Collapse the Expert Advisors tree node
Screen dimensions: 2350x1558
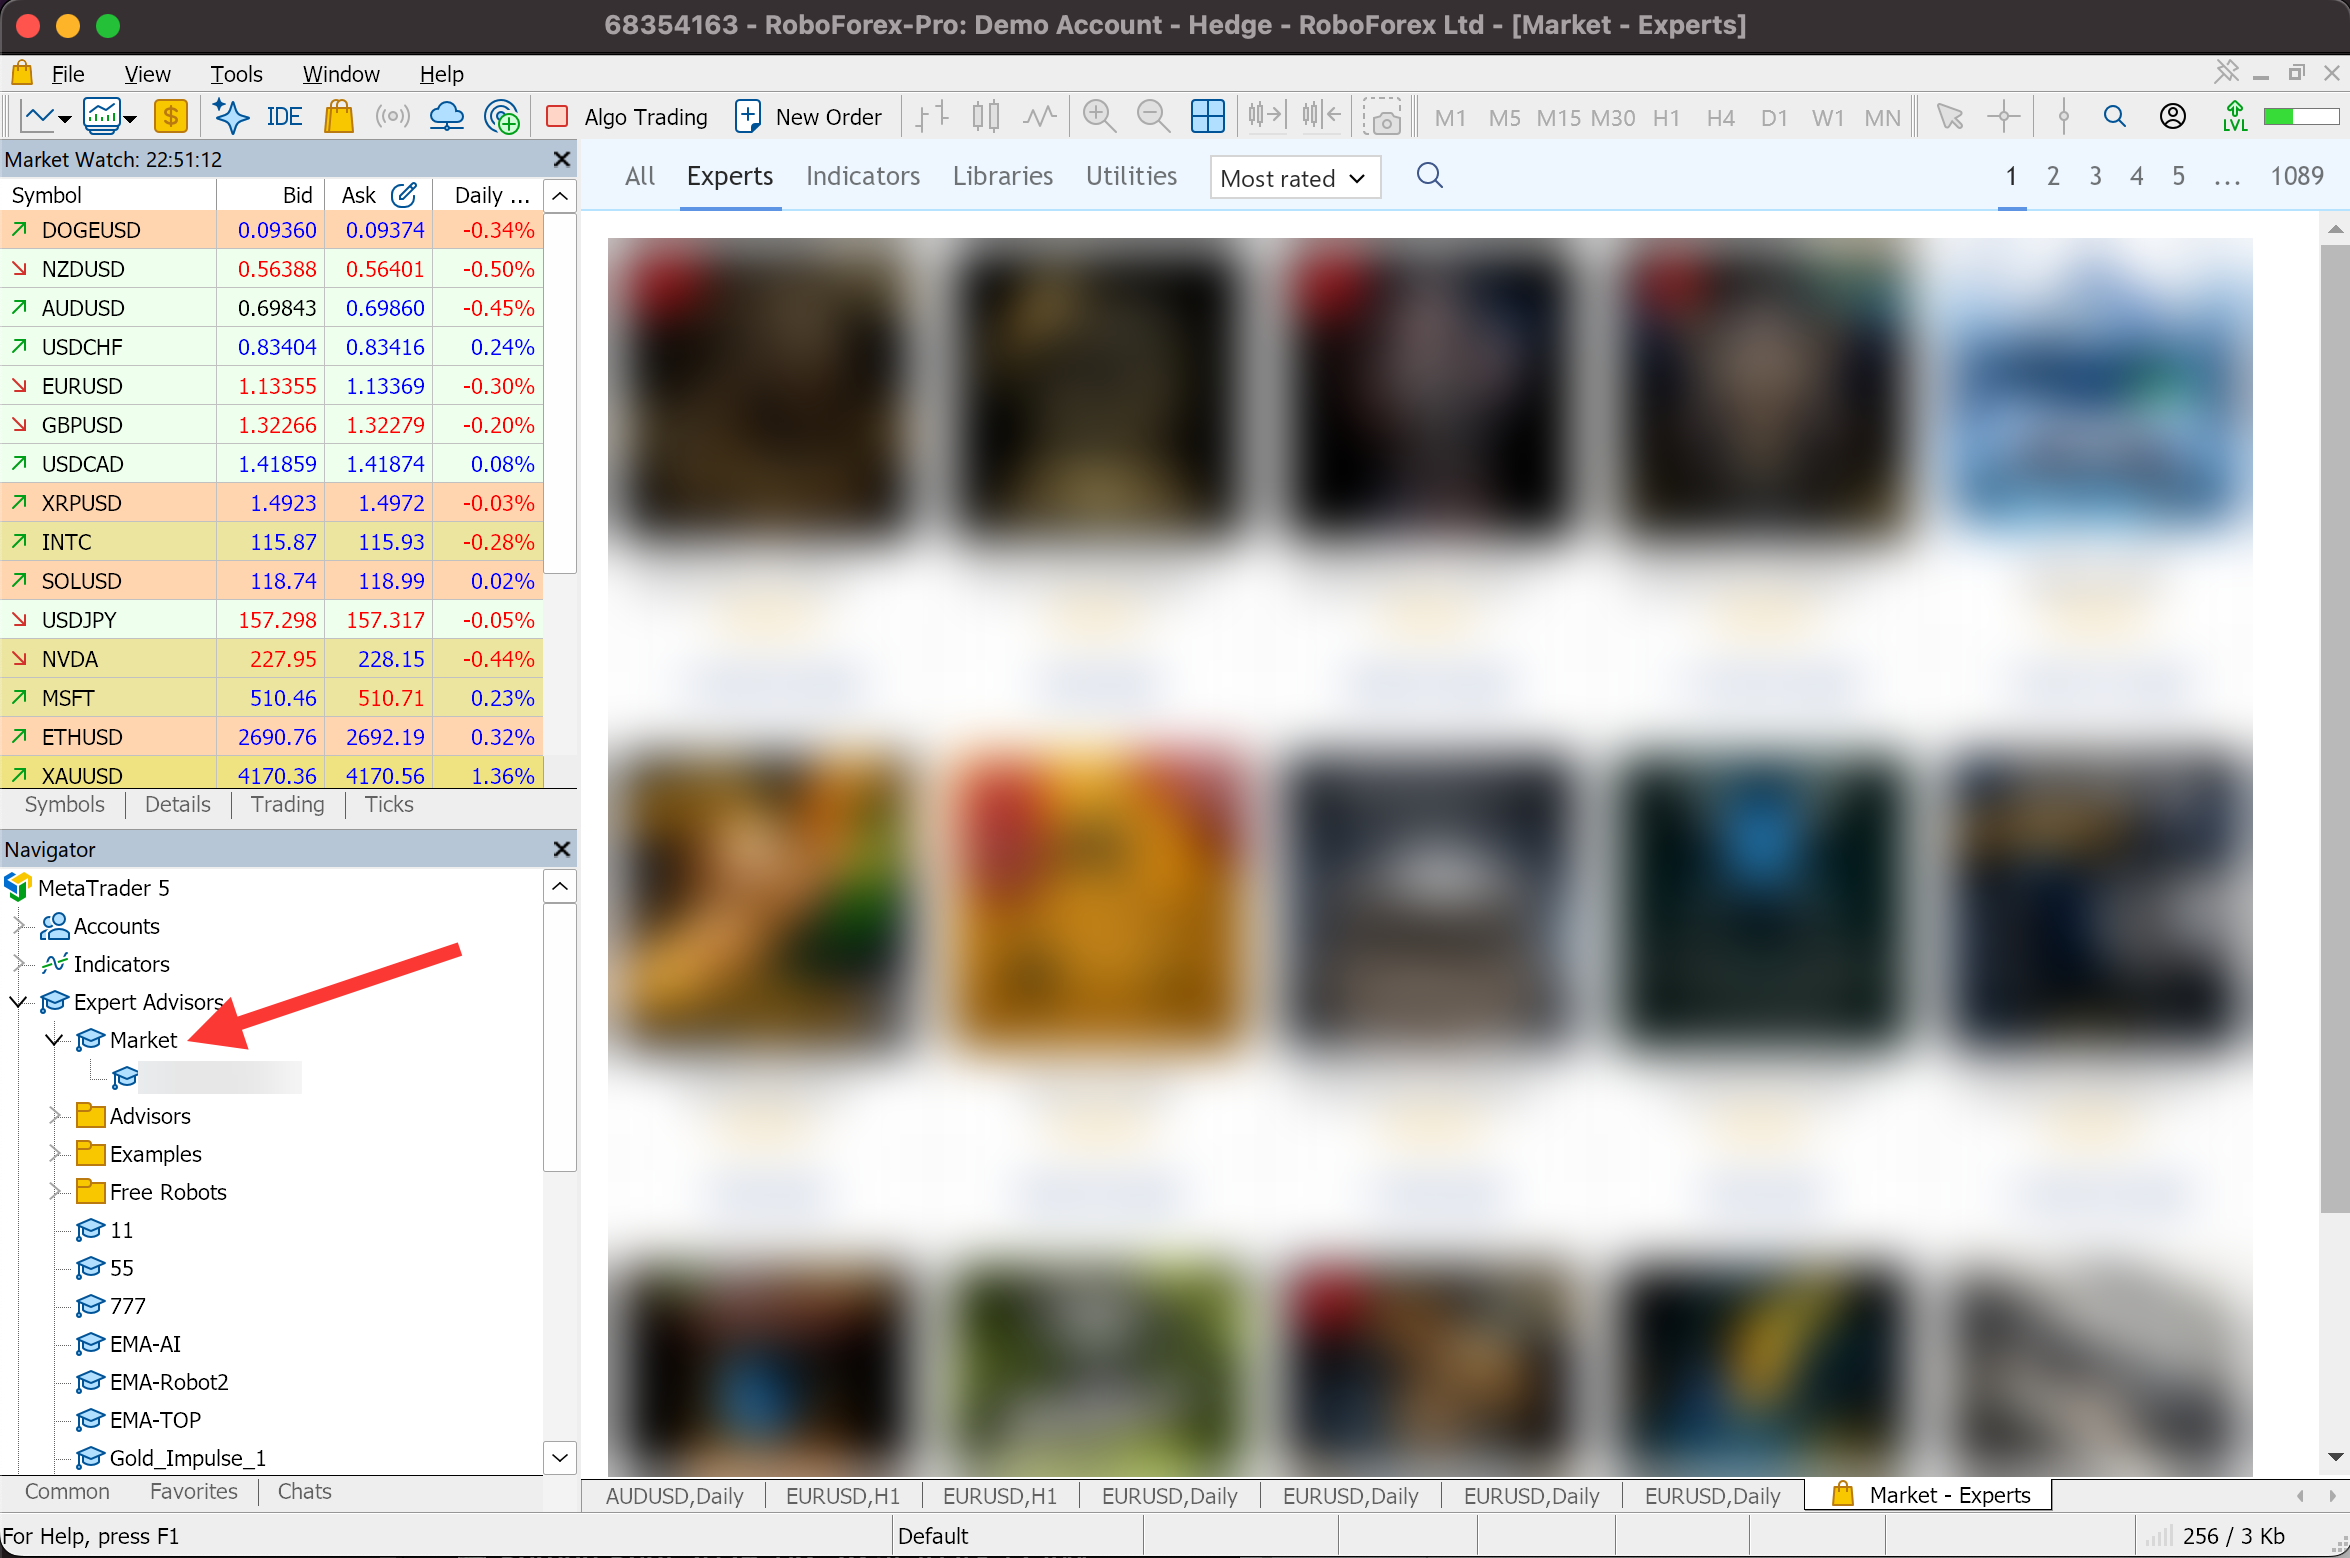(x=18, y=1001)
